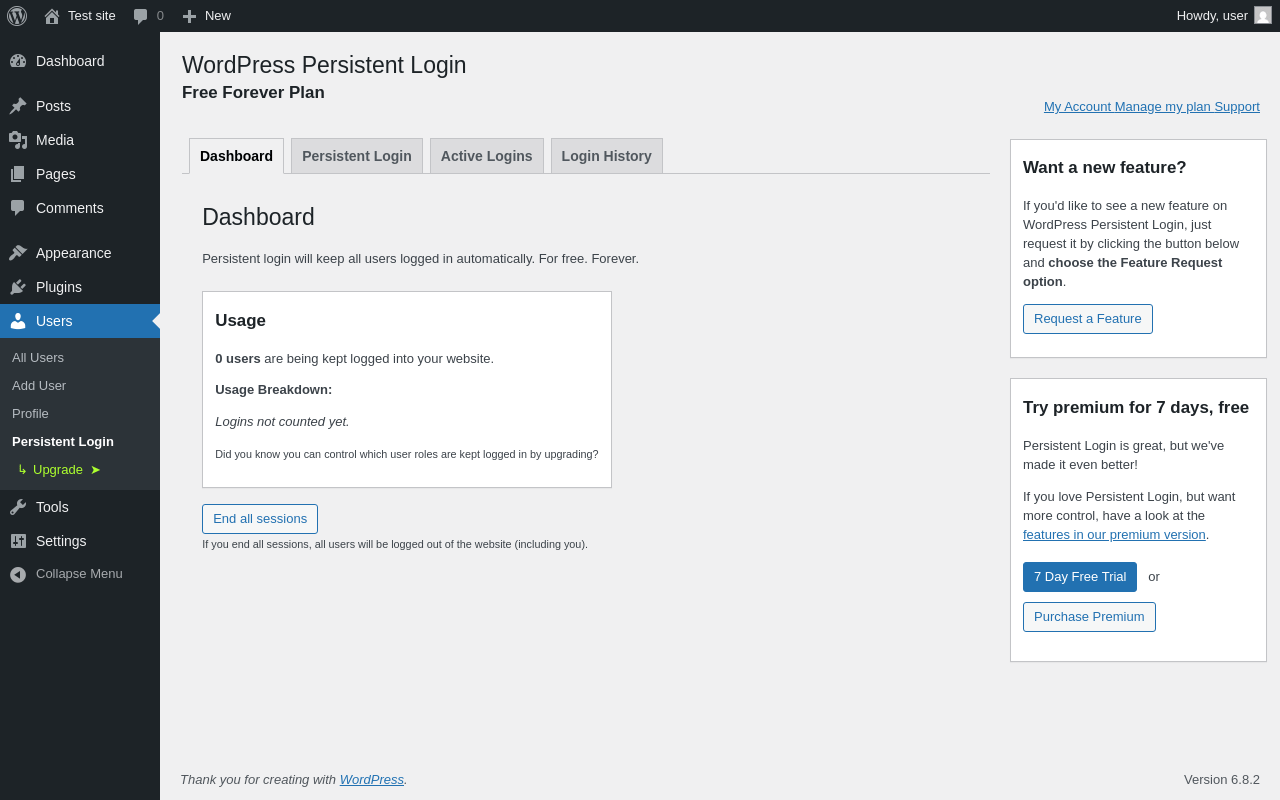Click the 7 Day Free Trial button

pos(1079,577)
